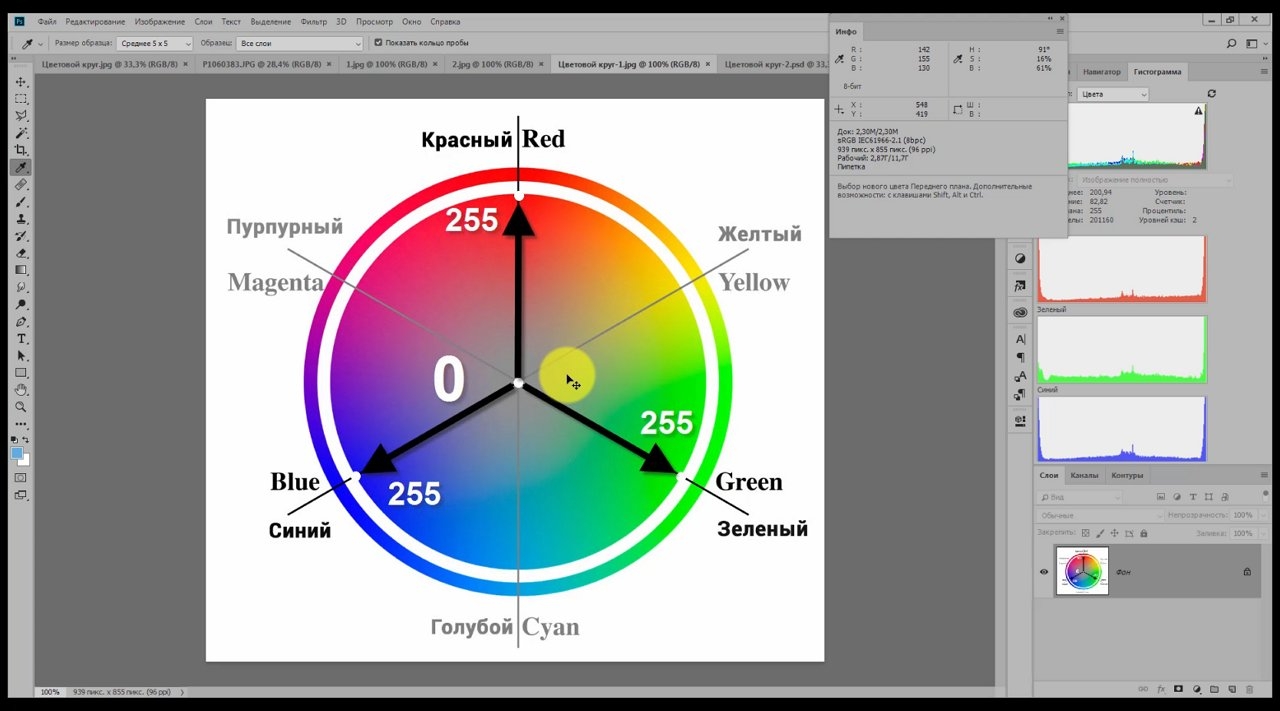The width and height of the screenshot is (1280, 711).
Task: Open histogram channel dropdown Цвета
Action: click(1113, 94)
